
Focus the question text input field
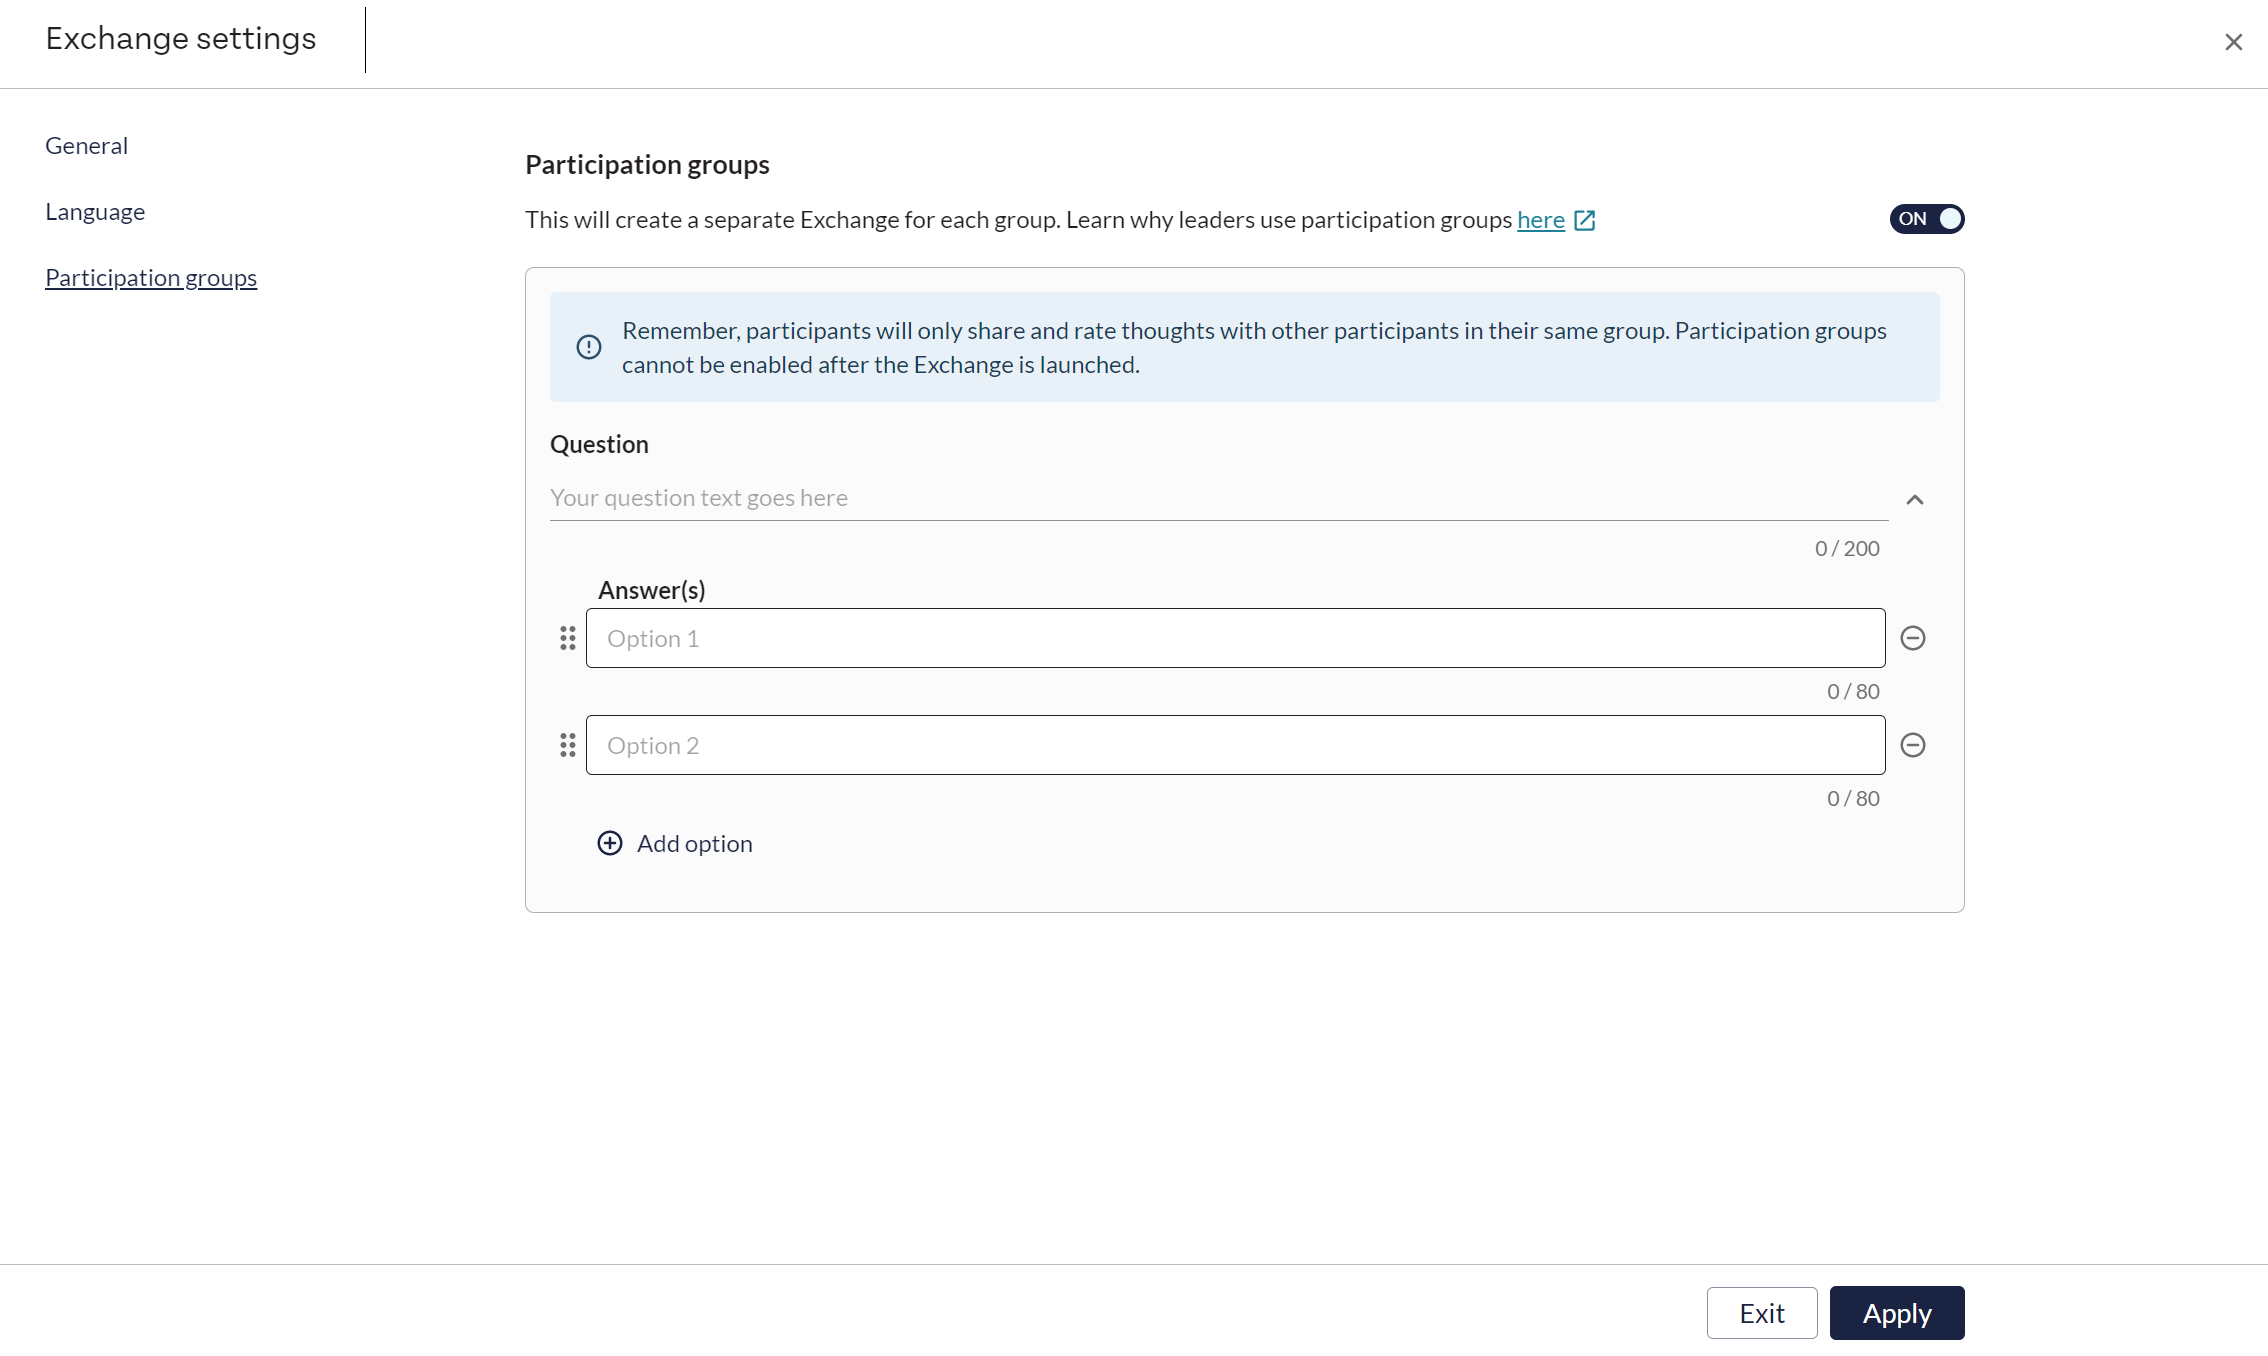coord(1218,498)
